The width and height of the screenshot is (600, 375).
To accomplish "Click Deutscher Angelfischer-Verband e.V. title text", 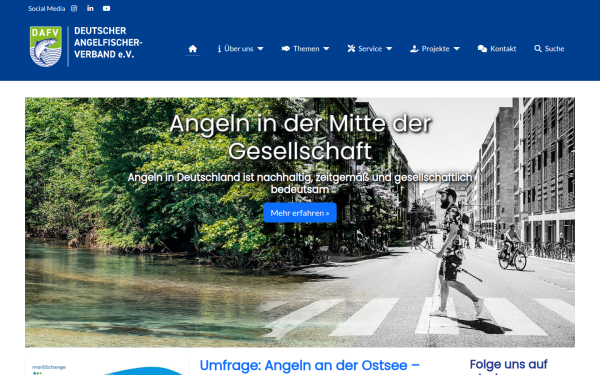I will pos(108,42).
